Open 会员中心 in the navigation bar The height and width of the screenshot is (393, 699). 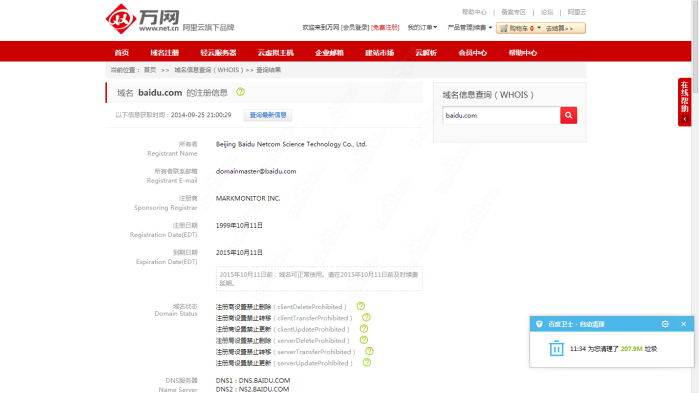pyautogui.click(x=473, y=53)
